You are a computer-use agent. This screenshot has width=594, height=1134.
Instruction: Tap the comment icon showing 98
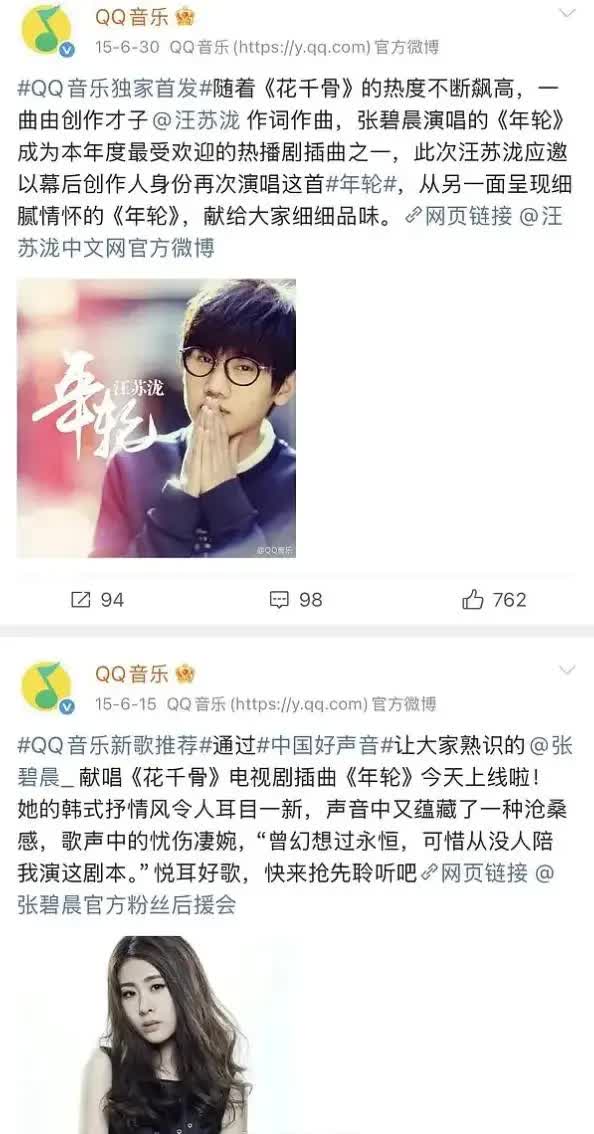pos(279,600)
